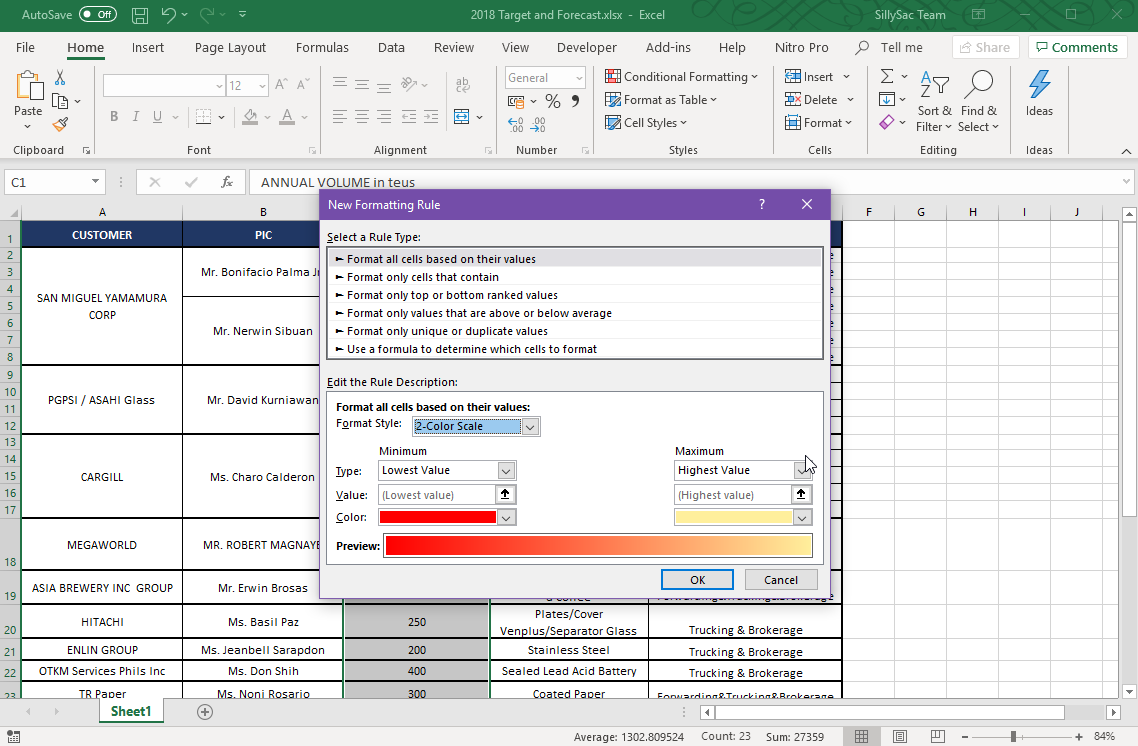Click the Undo arrow icon
The width and height of the screenshot is (1138, 746).
point(169,15)
